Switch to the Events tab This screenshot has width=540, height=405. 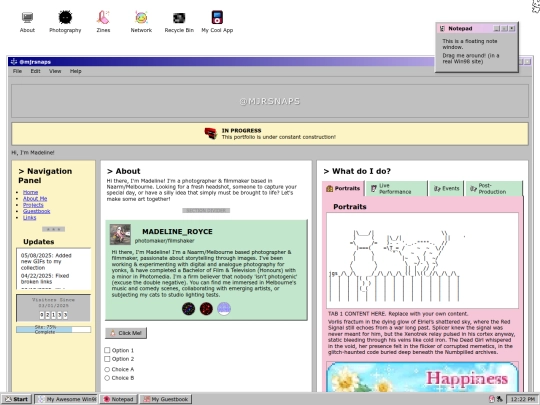point(446,188)
